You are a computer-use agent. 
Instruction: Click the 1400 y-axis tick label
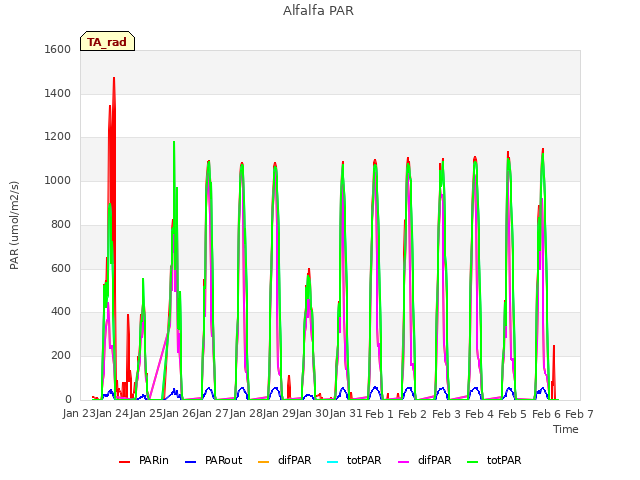click(x=58, y=93)
